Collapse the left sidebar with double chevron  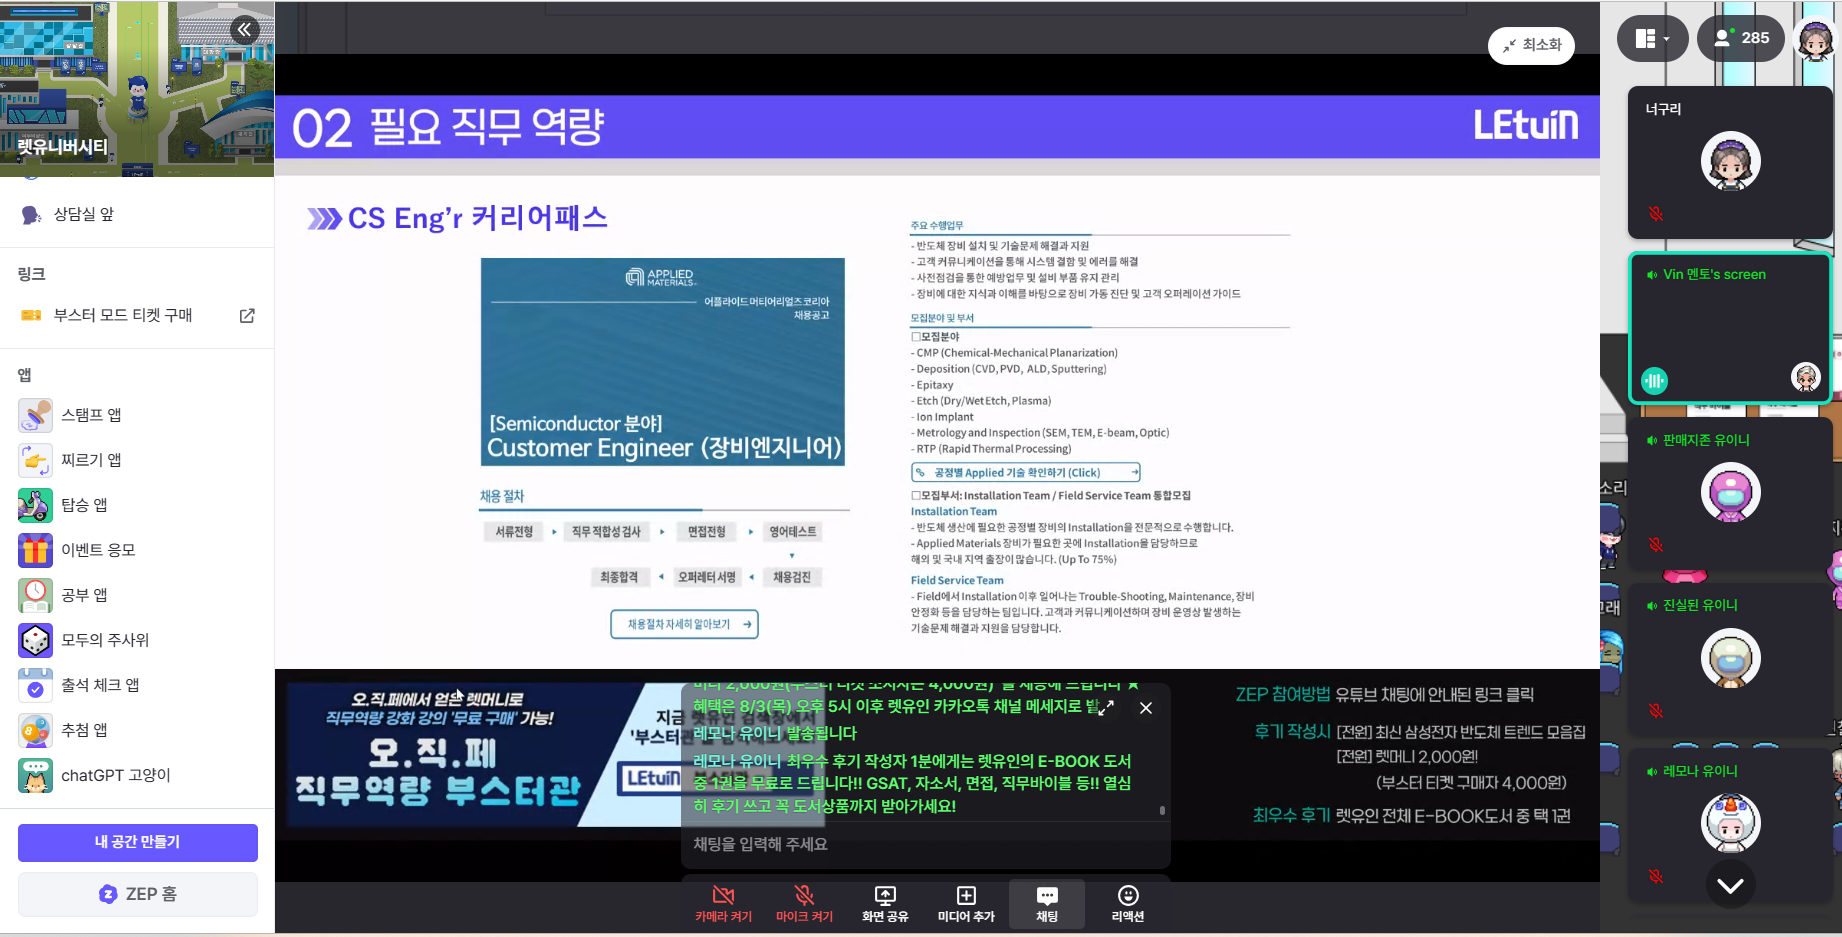244,30
